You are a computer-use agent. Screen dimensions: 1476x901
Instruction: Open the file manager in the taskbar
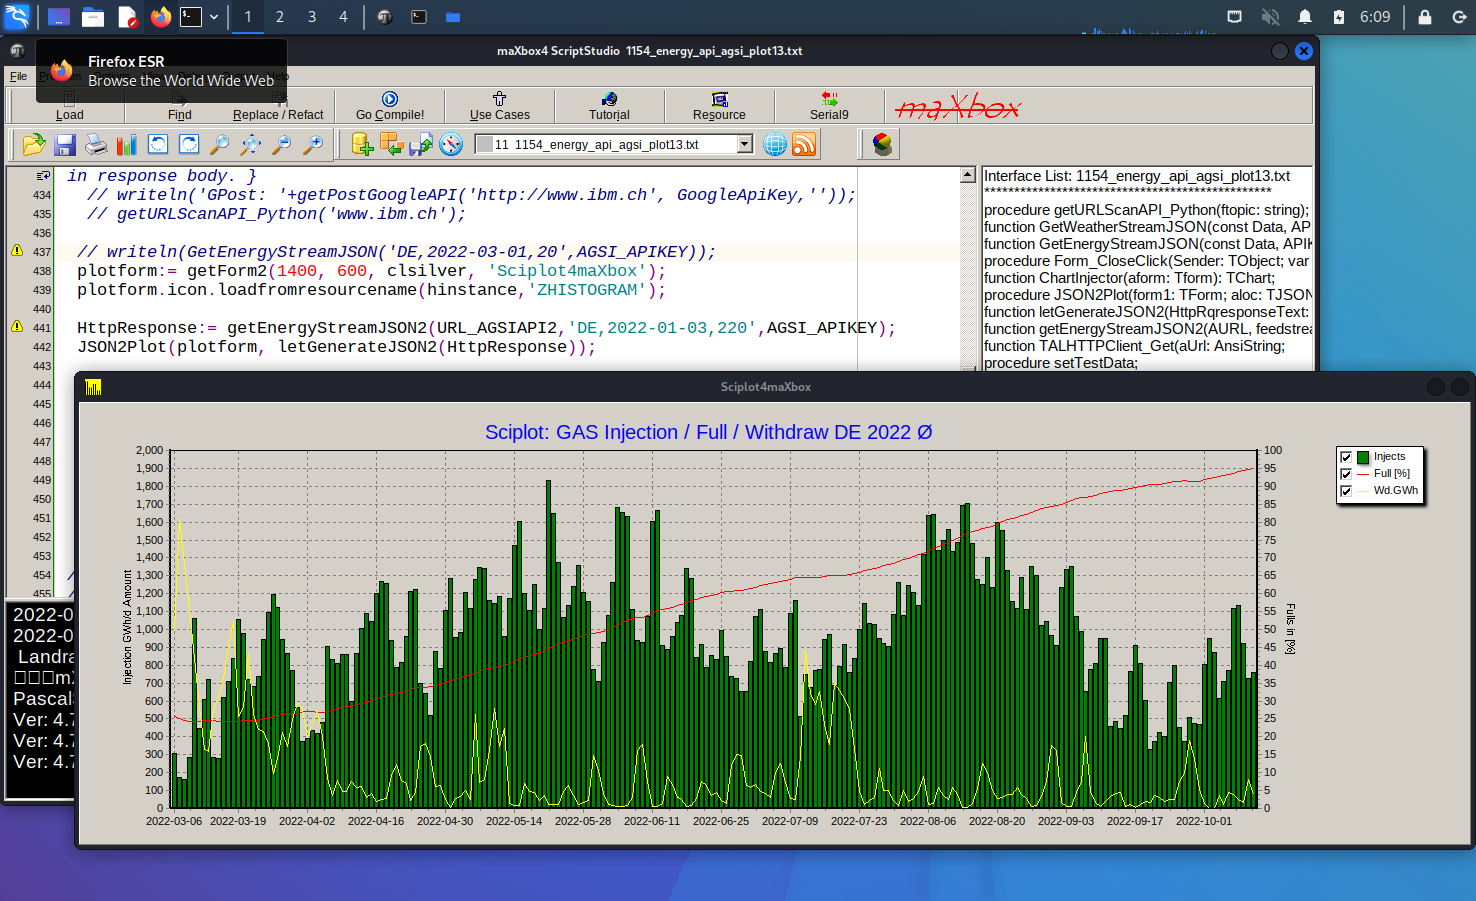(93, 17)
